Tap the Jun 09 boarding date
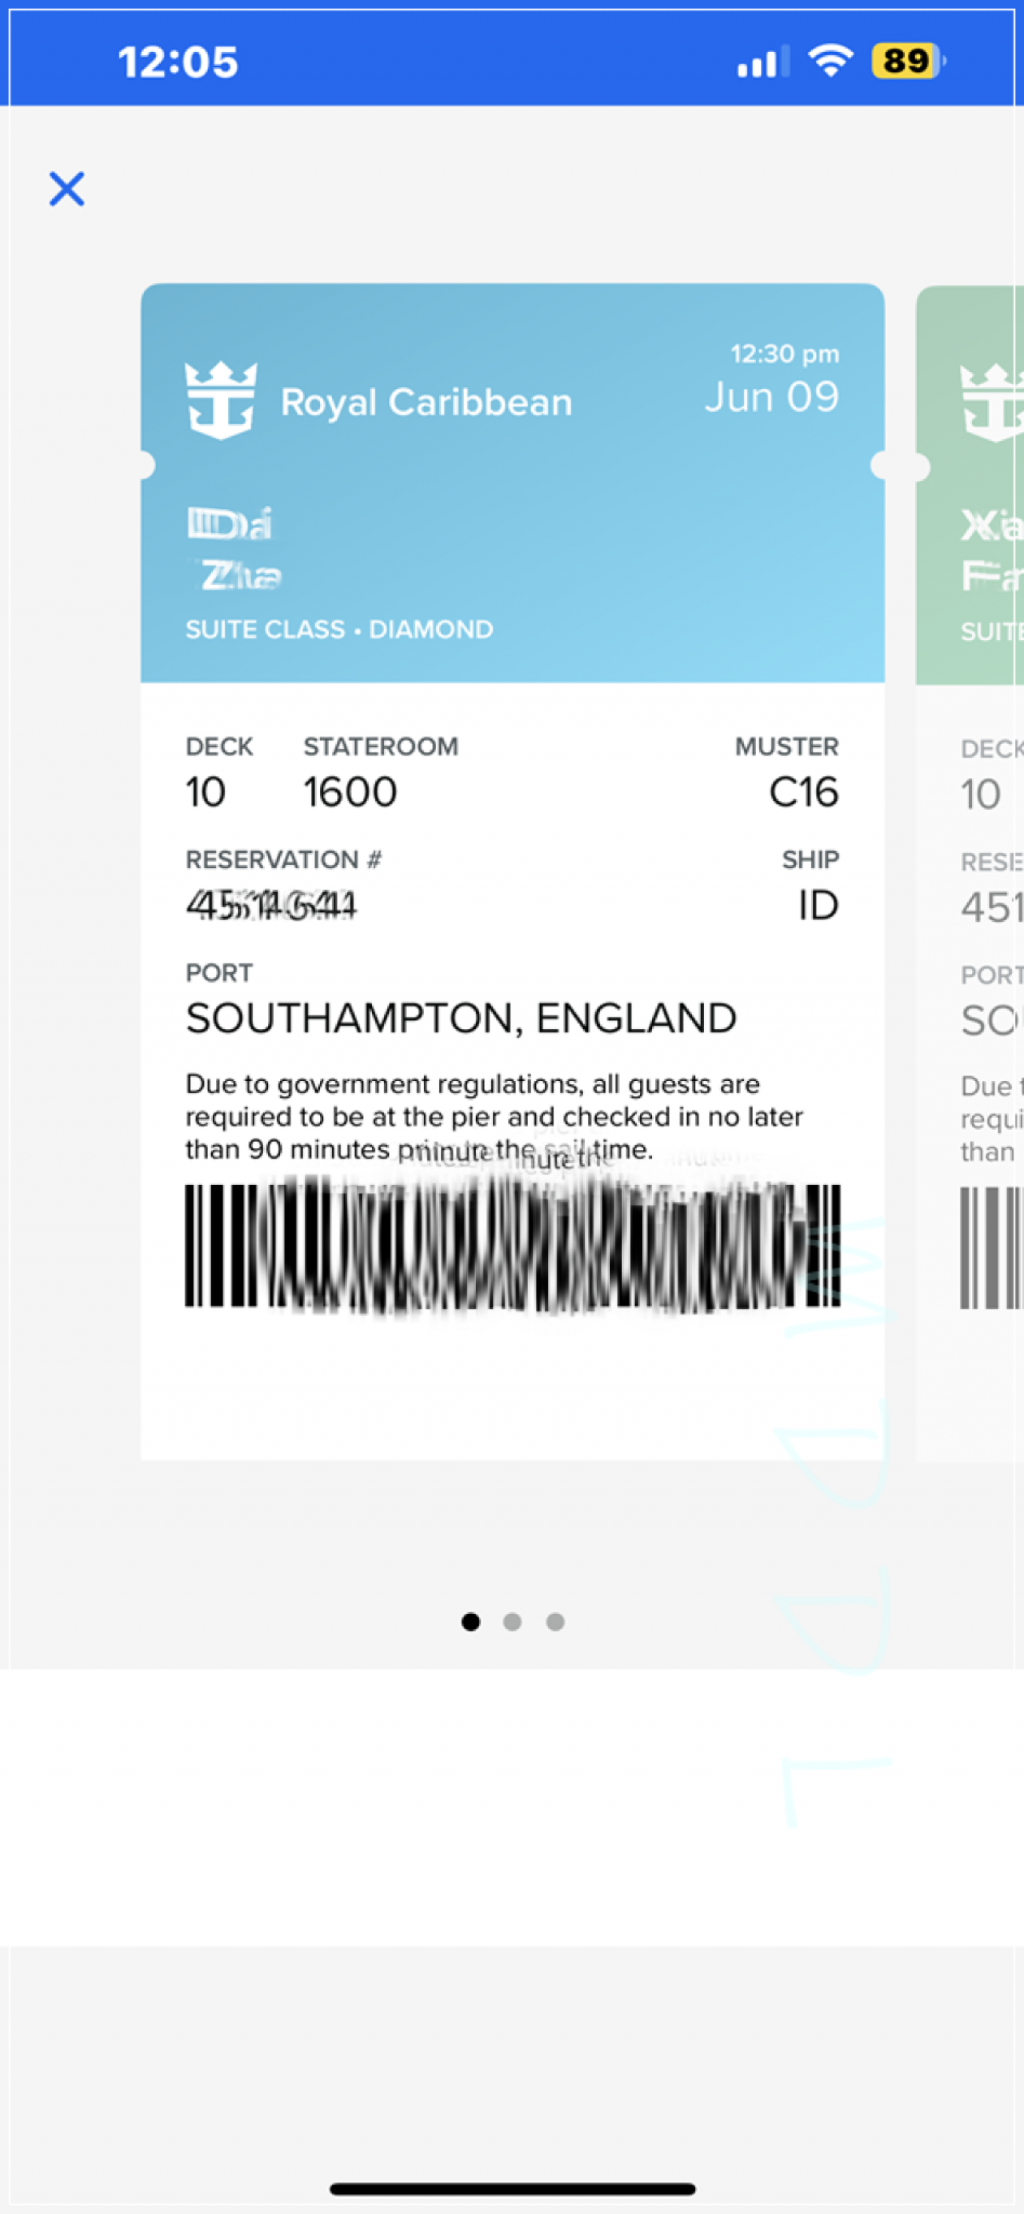Image resolution: width=1024 pixels, height=2214 pixels. pos(771,397)
